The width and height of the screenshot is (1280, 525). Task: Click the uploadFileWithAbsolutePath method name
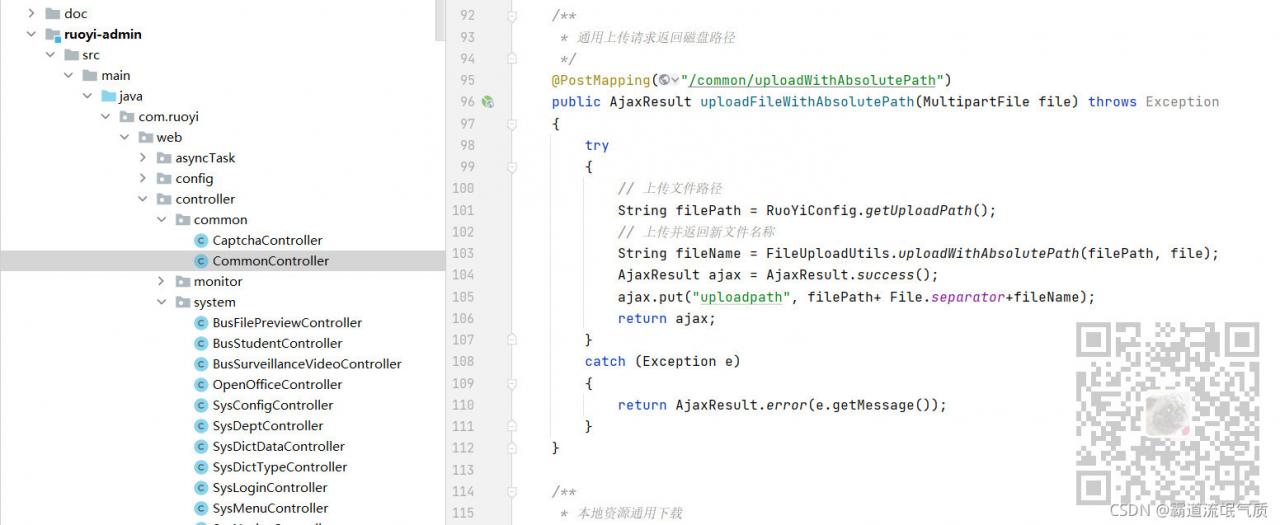[x=807, y=102]
